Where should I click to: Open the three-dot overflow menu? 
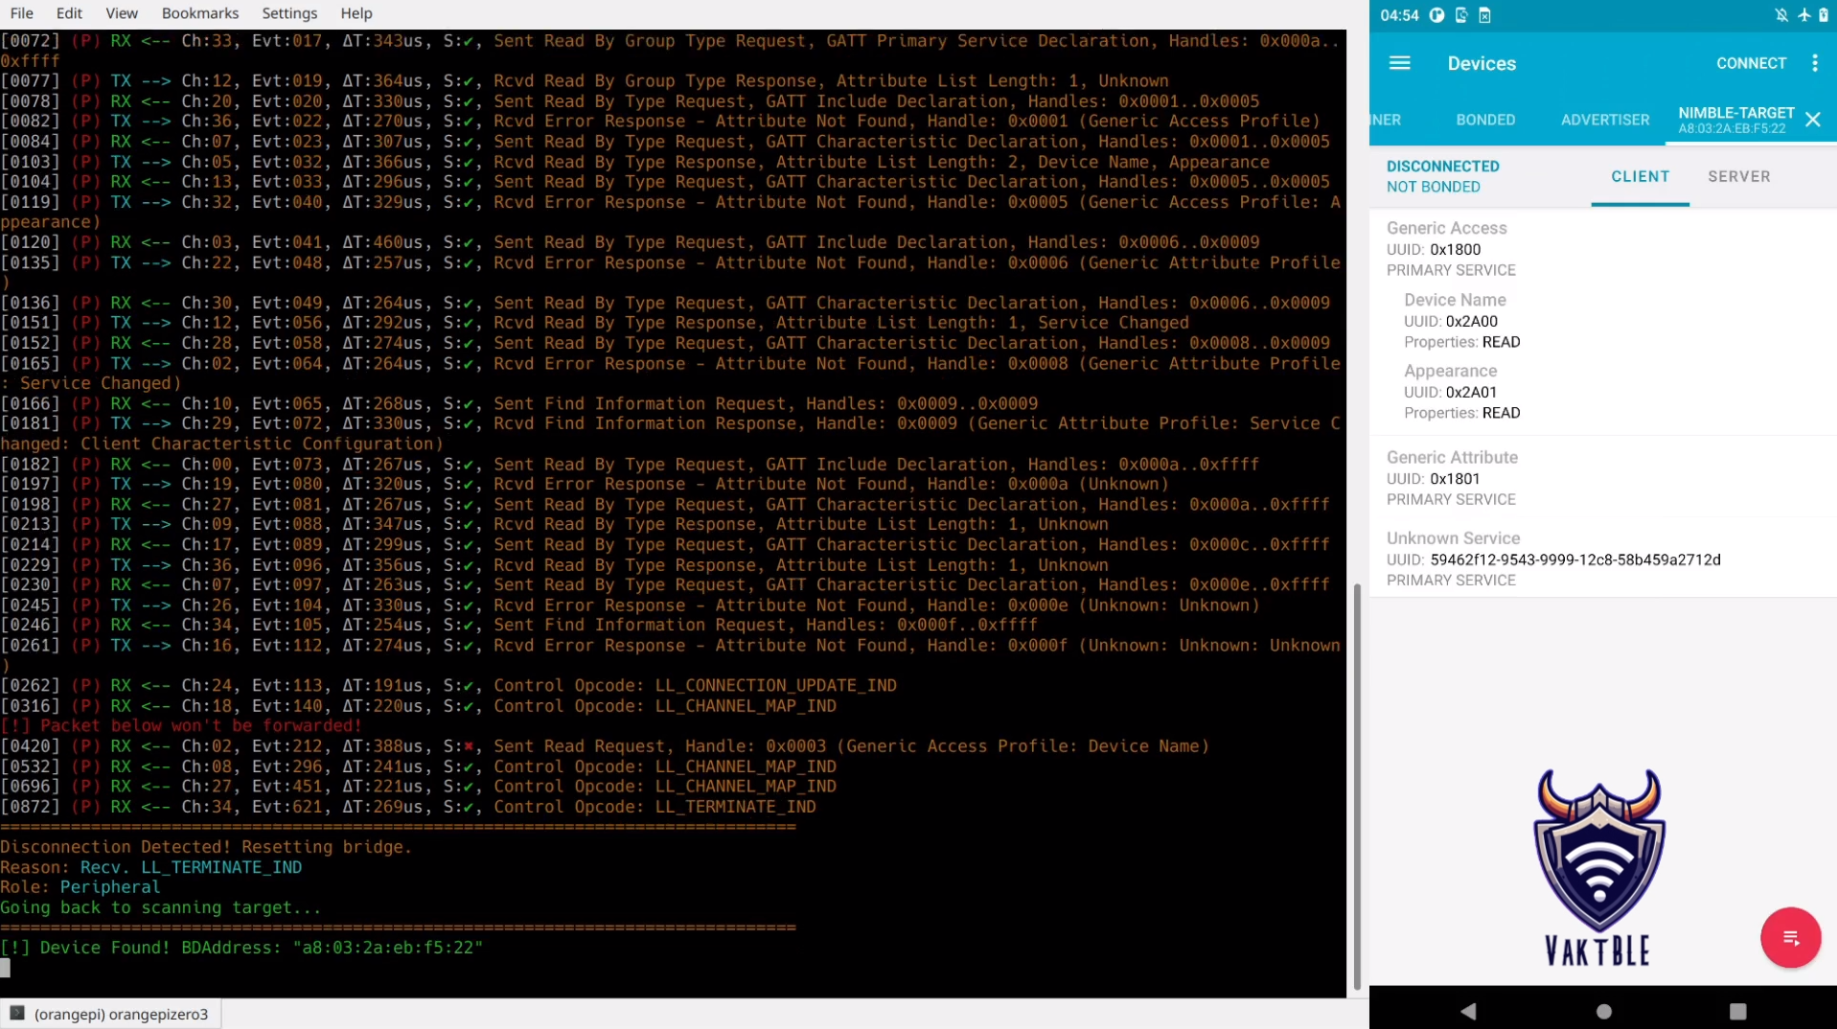point(1815,63)
